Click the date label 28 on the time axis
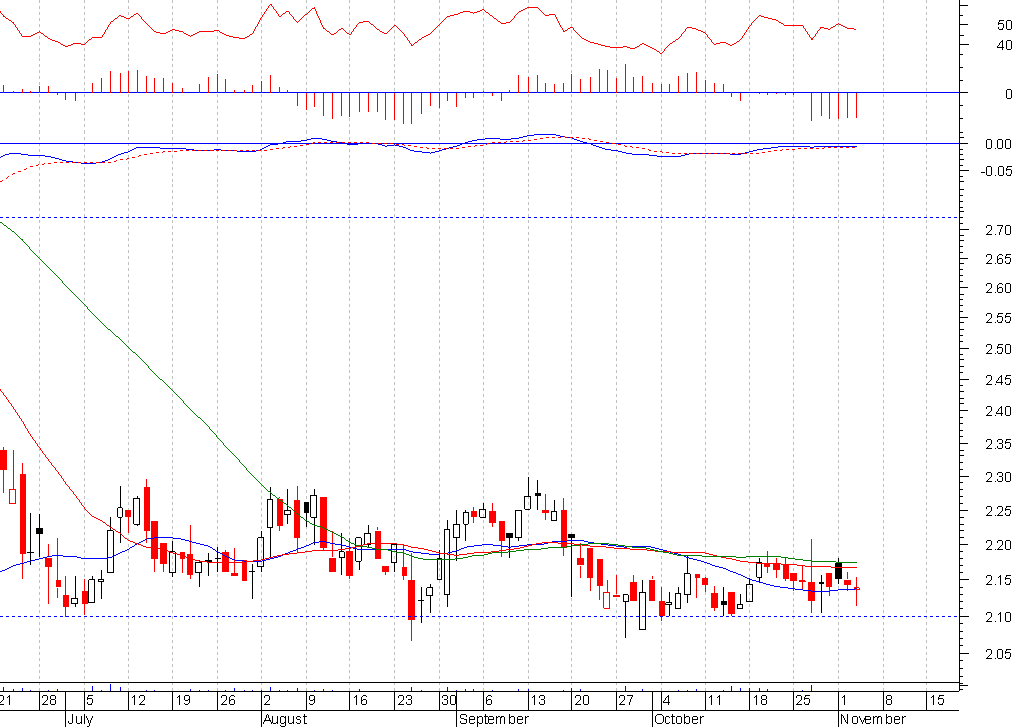Image resolution: width=1016 pixels, height=727 pixels. pos(49,700)
